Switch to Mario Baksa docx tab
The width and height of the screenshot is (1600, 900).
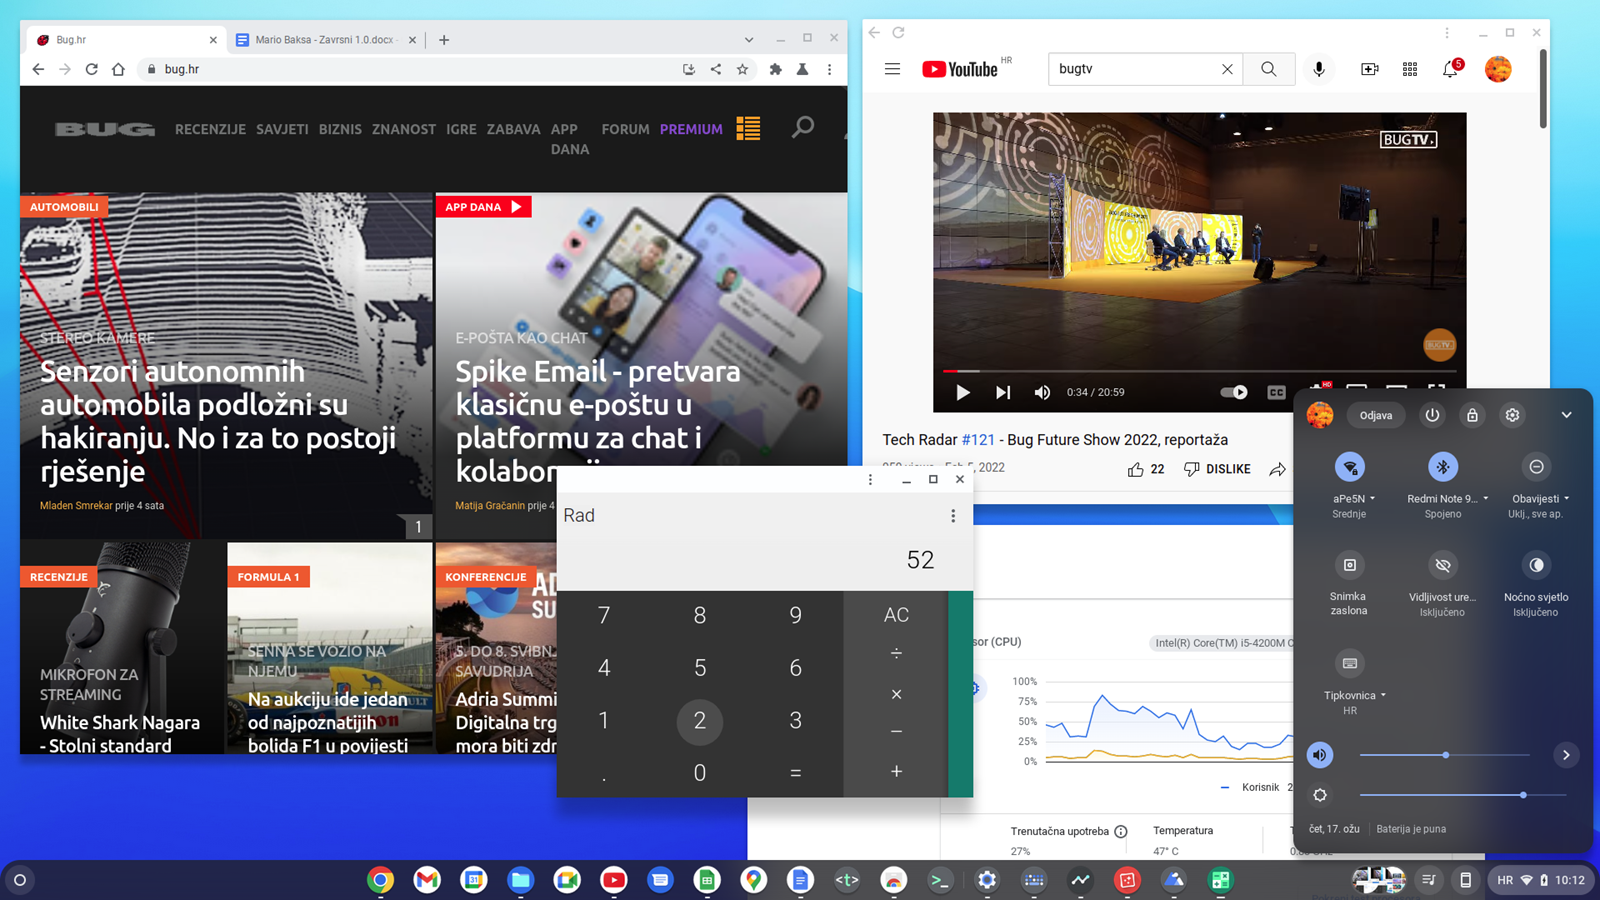pyautogui.click(x=327, y=40)
